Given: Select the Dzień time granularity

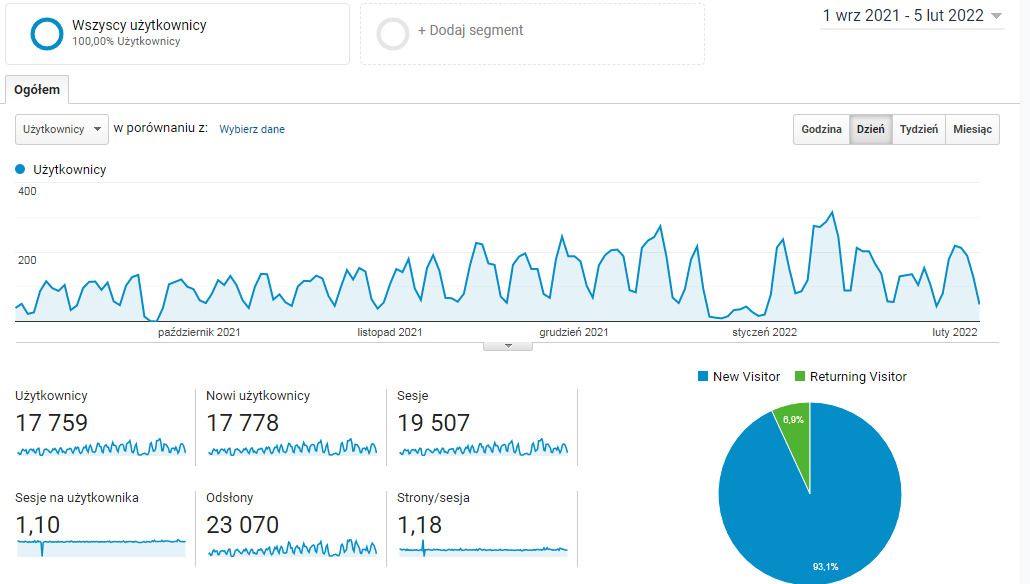Looking at the screenshot, I should pos(870,130).
